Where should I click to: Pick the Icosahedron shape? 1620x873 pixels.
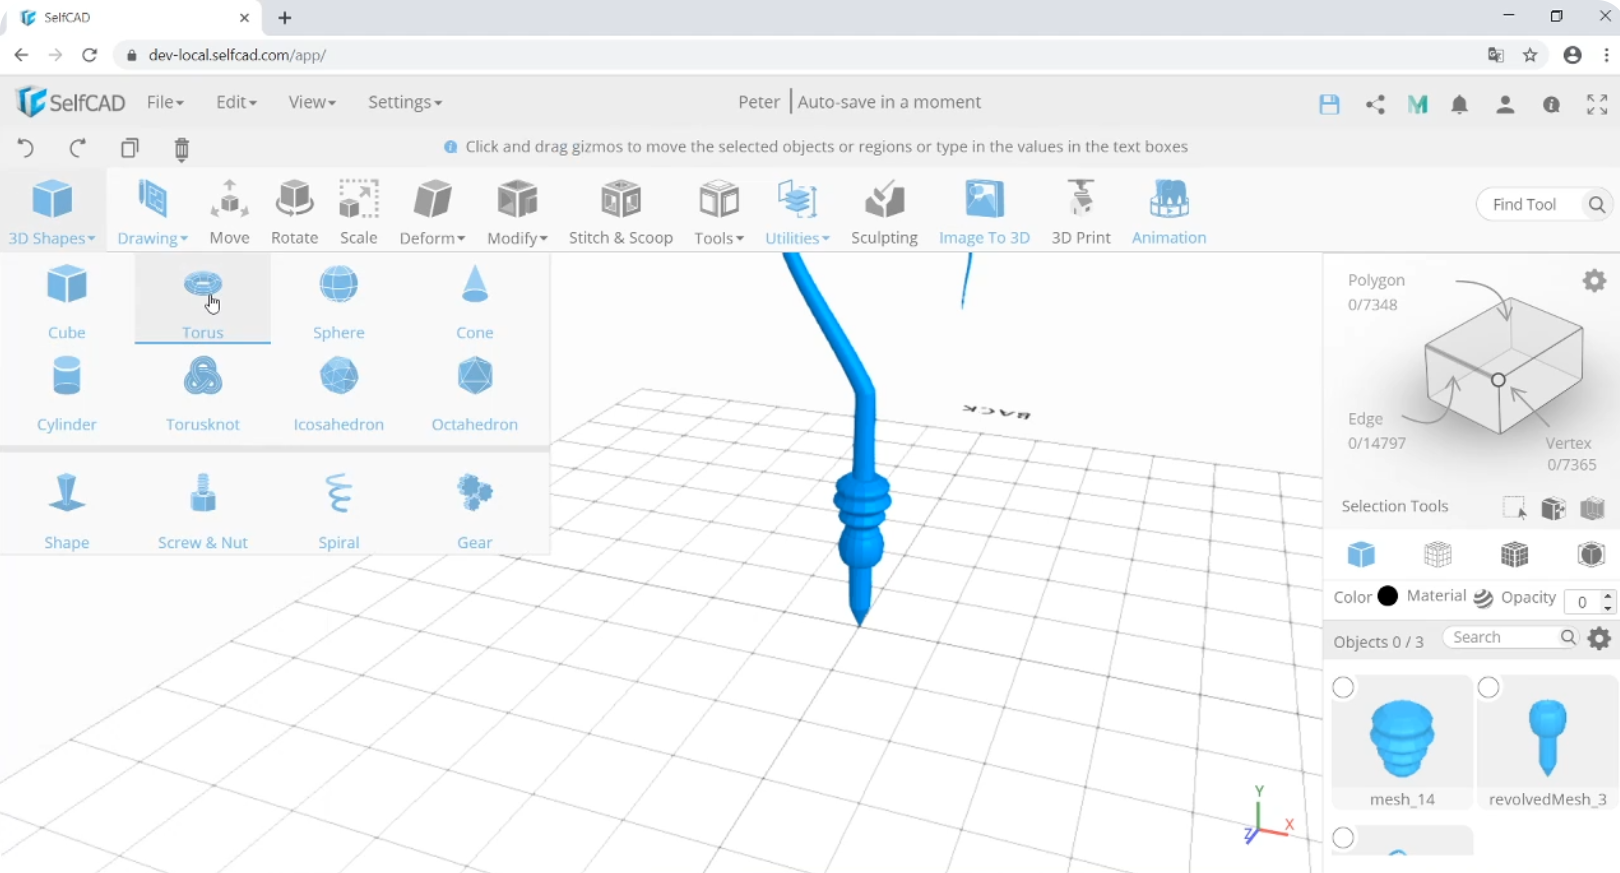(339, 393)
